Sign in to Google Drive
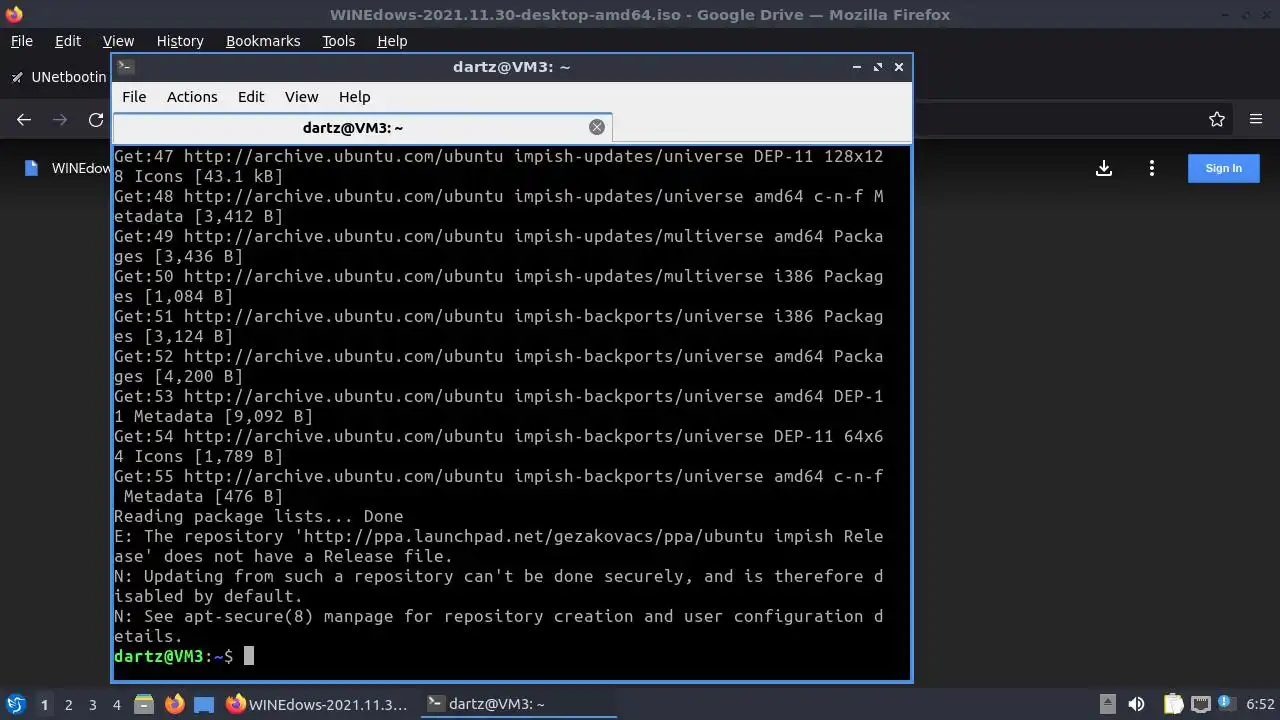 pyautogui.click(x=1223, y=168)
